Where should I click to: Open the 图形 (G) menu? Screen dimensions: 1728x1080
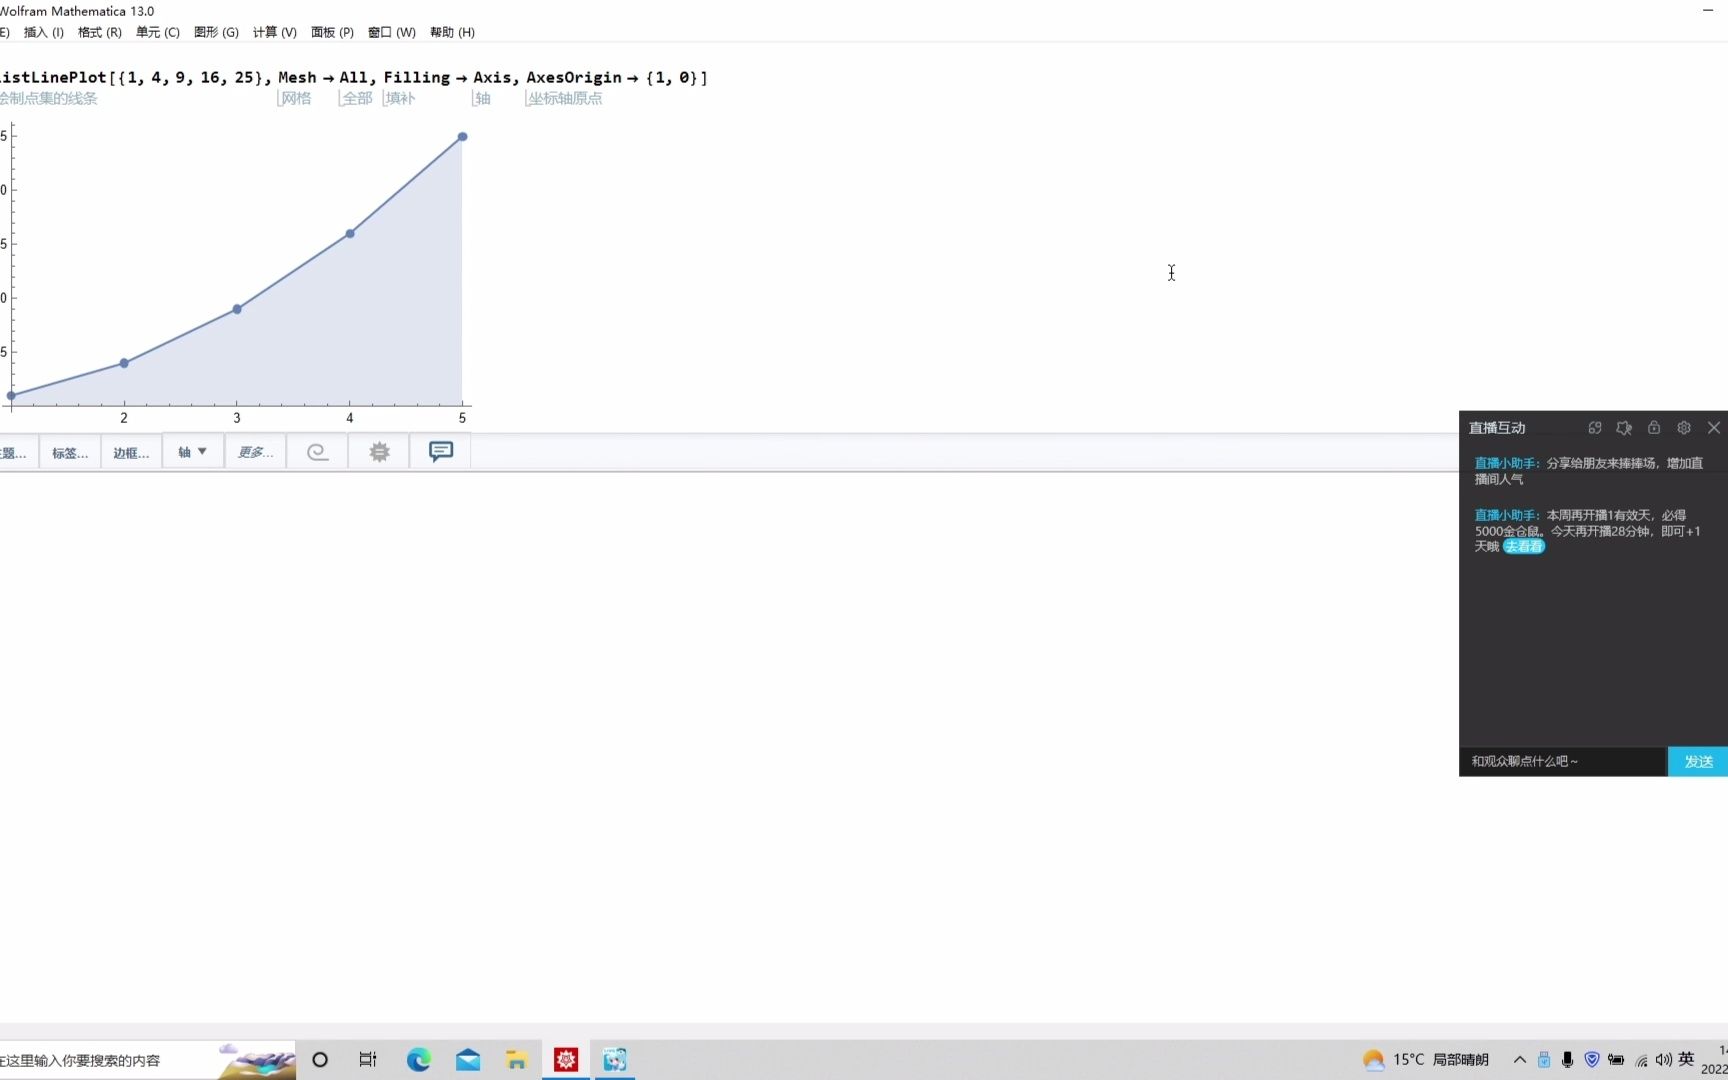coord(216,32)
